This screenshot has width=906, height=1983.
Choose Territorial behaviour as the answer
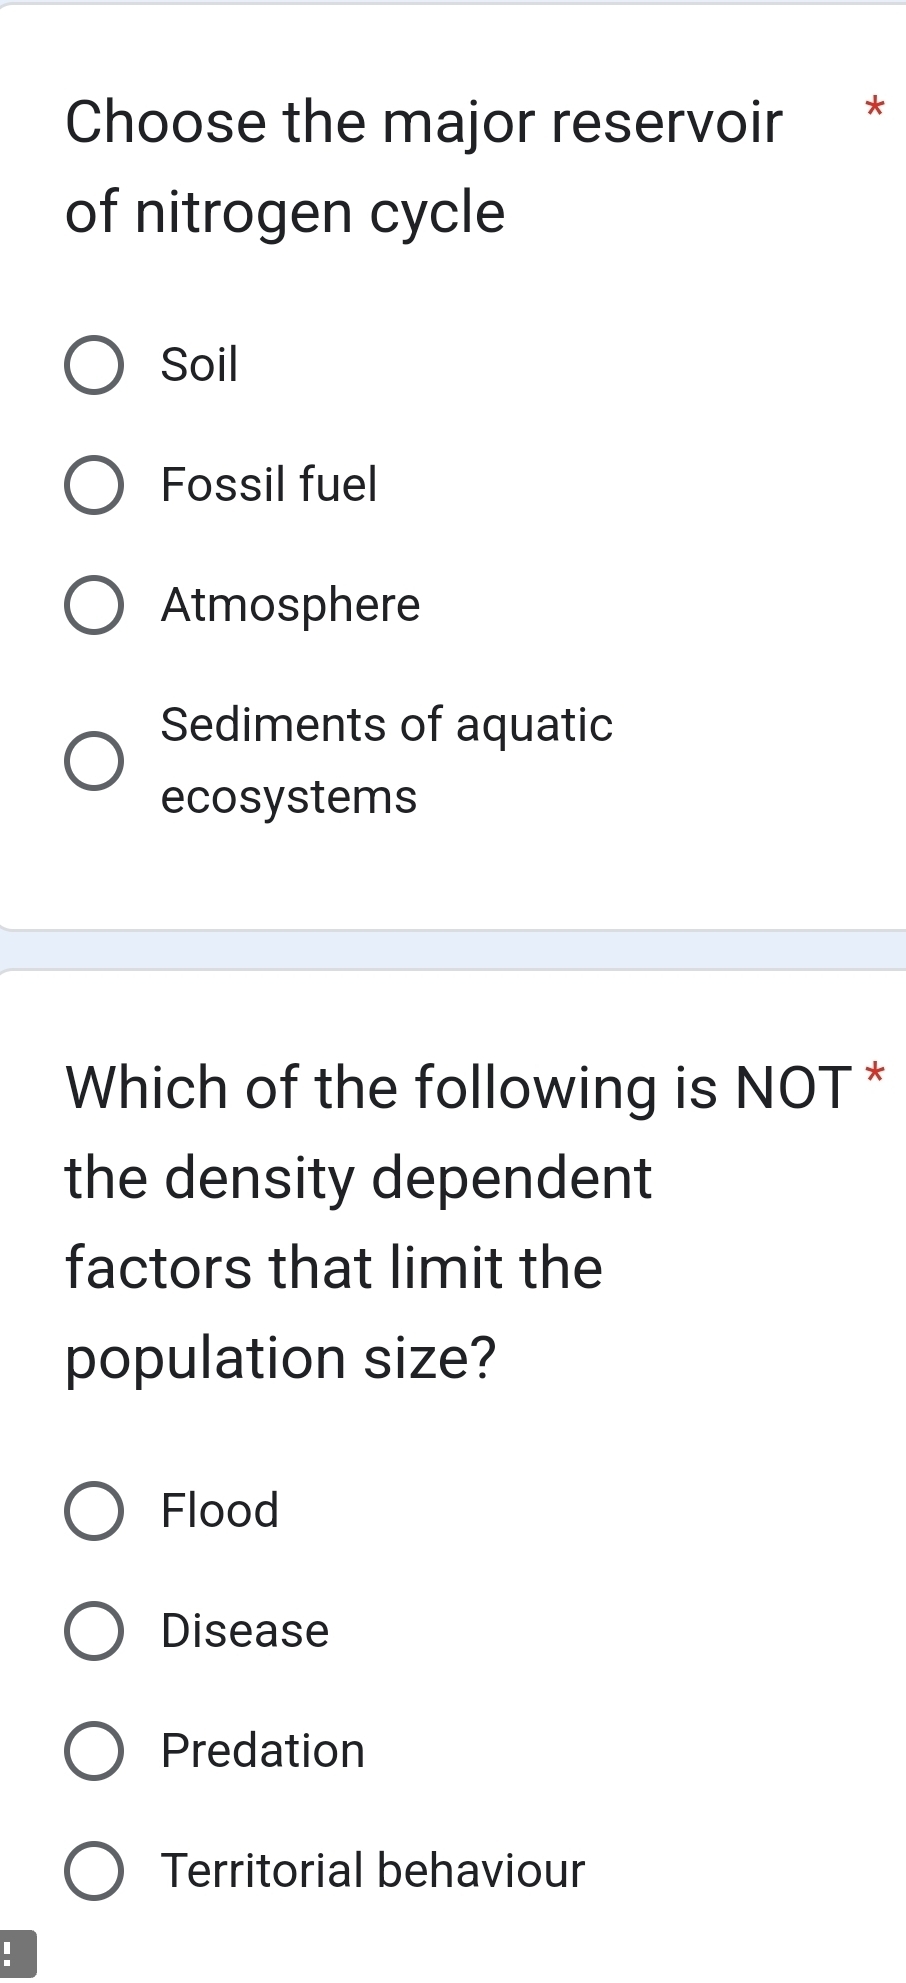point(95,1871)
